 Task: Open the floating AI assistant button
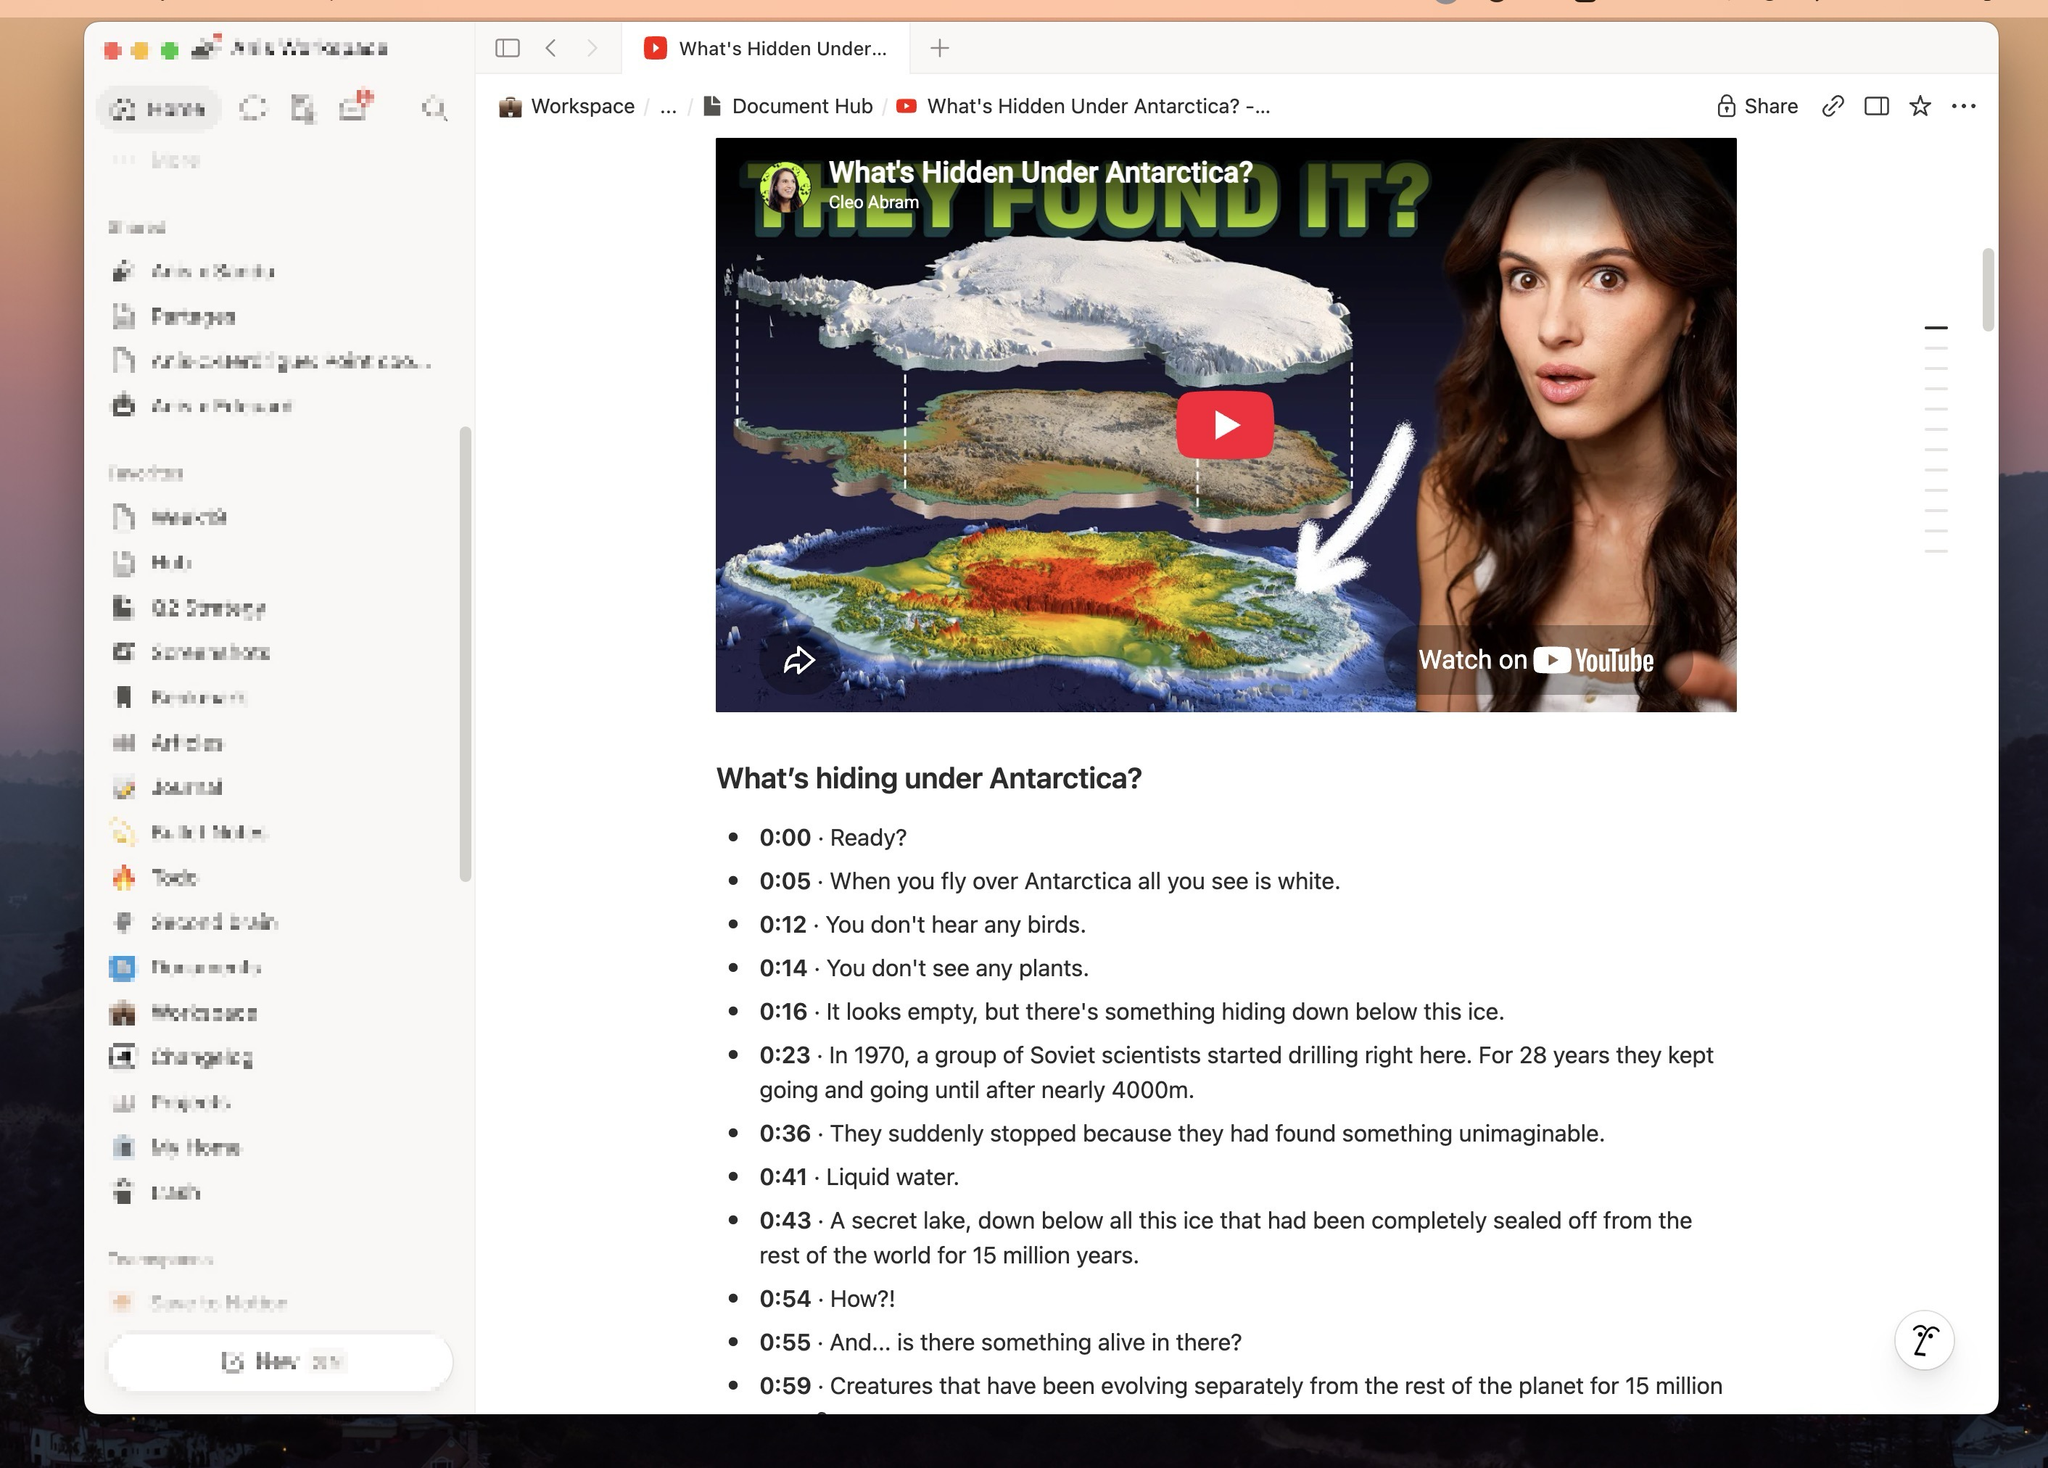tap(1925, 1340)
